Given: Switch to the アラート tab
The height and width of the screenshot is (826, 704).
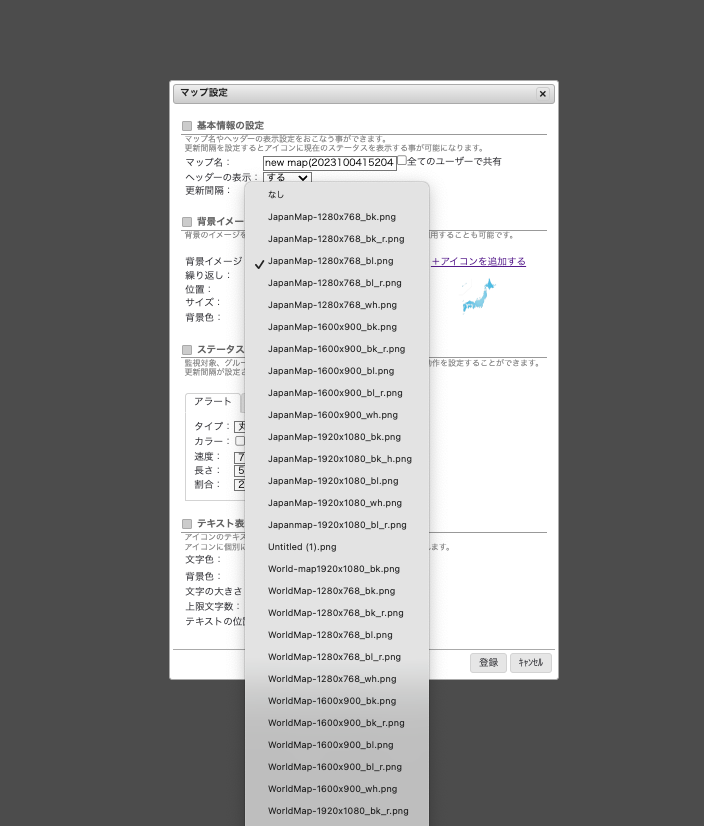Looking at the screenshot, I should (x=213, y=401).
